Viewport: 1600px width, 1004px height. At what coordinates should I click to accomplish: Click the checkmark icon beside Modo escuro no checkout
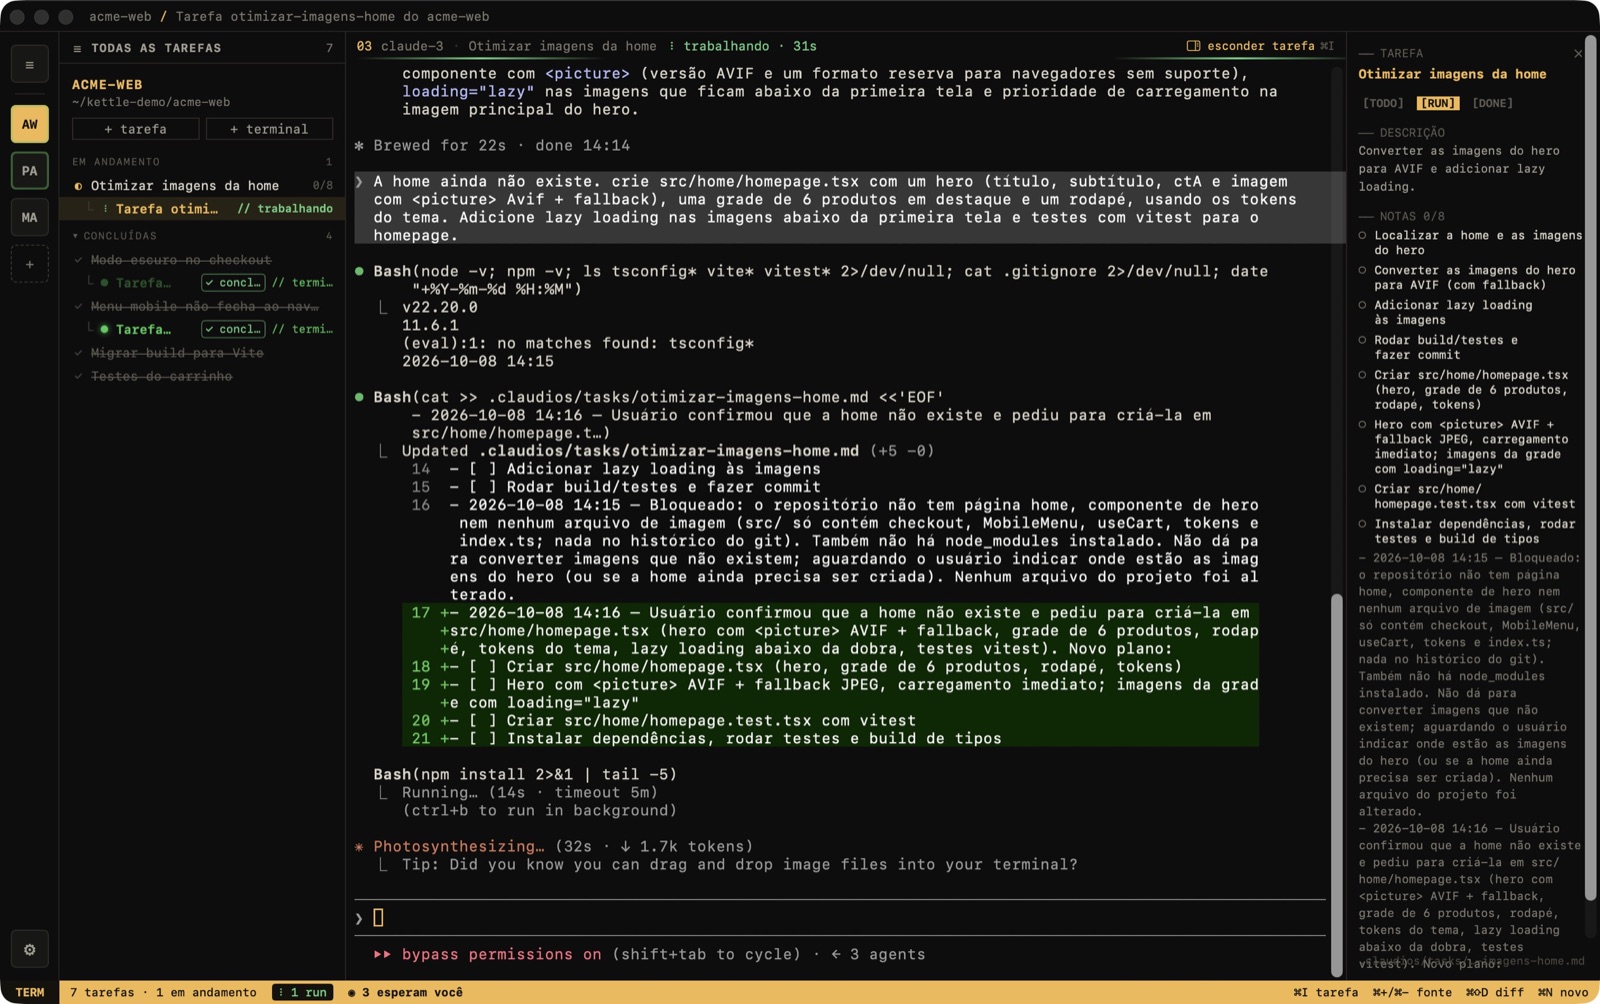(x=78, y=260)
